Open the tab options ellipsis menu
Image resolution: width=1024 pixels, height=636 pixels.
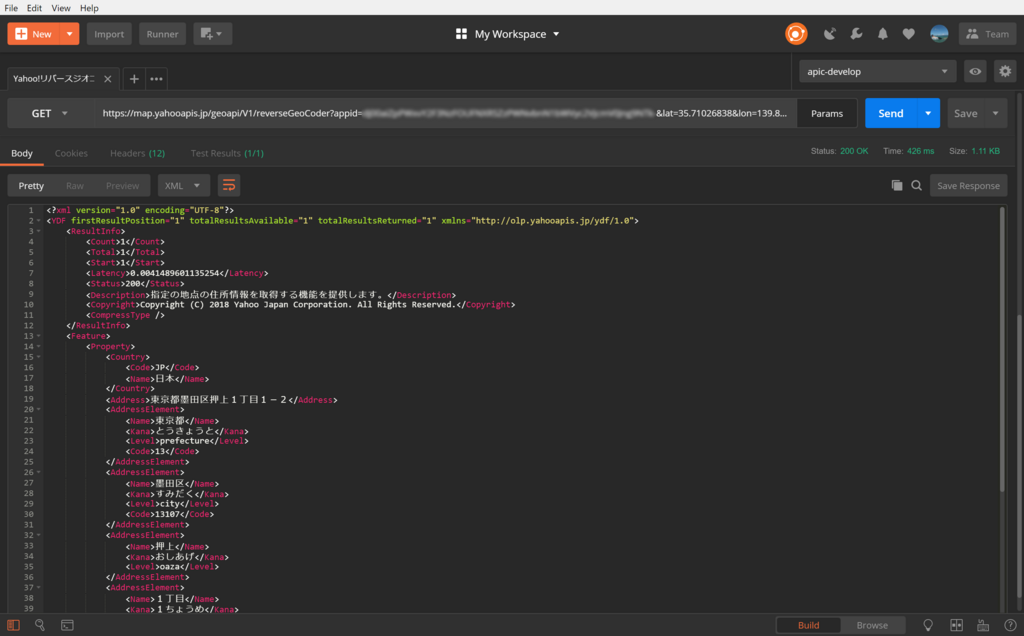[x=156, y=79]
